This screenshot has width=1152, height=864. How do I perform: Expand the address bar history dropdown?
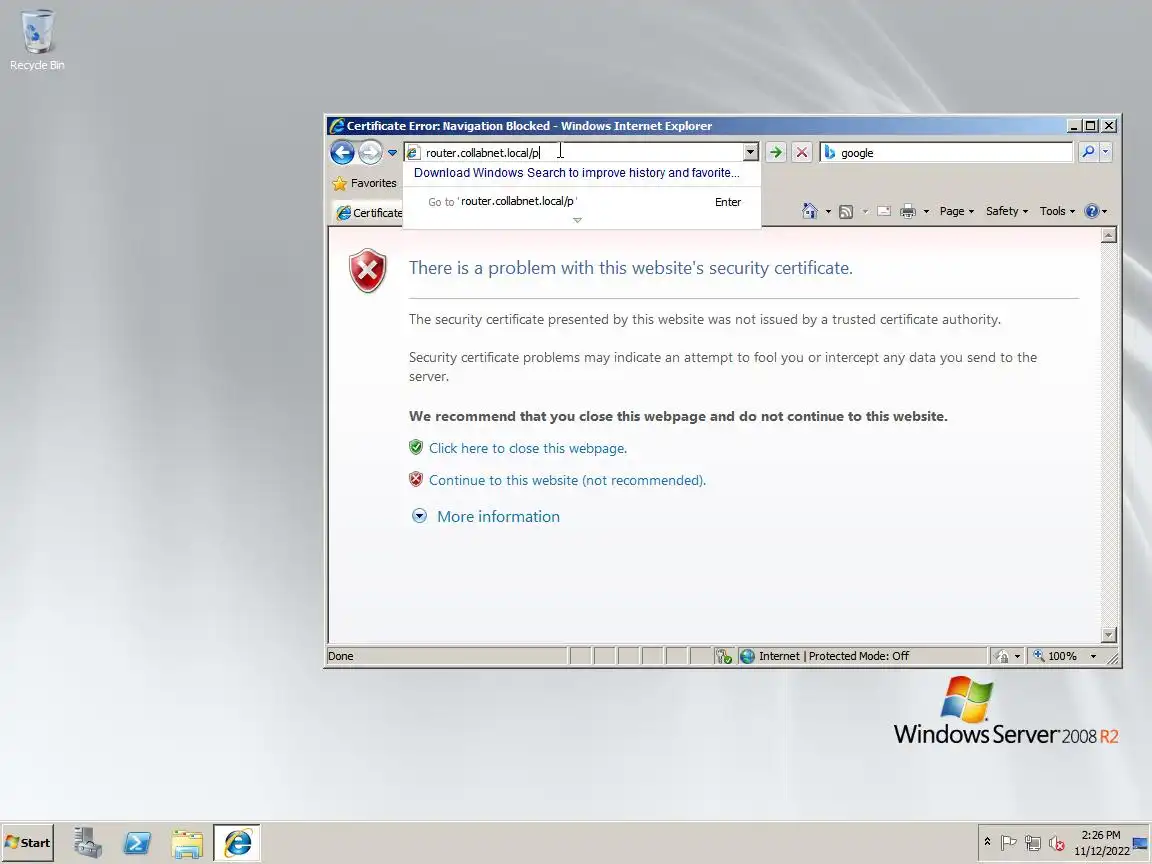point(750,152)
